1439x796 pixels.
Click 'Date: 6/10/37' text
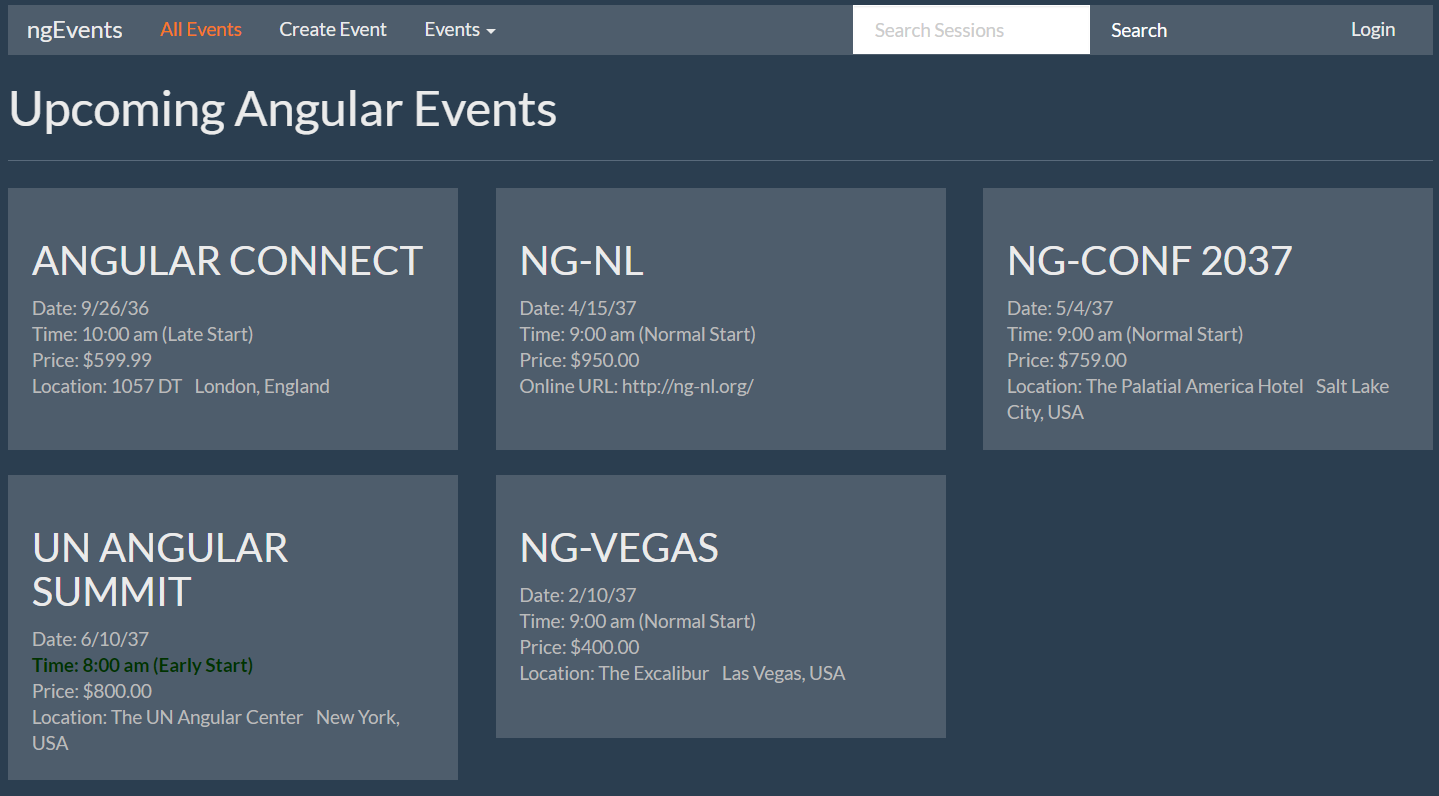[x=90, y=639]
